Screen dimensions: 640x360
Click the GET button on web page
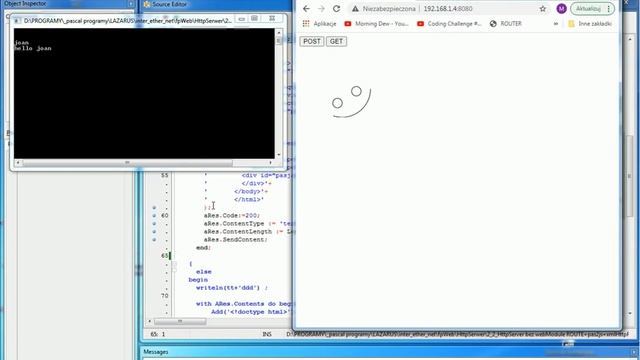[x=336, y=41]
